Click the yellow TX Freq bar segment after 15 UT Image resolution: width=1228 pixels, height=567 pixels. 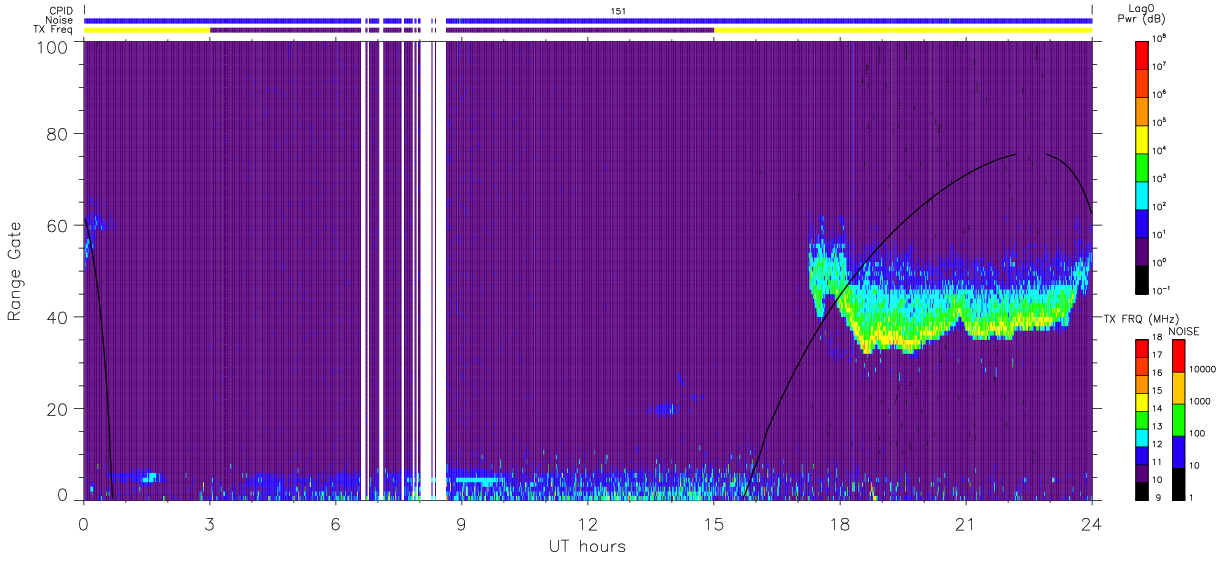903,30
